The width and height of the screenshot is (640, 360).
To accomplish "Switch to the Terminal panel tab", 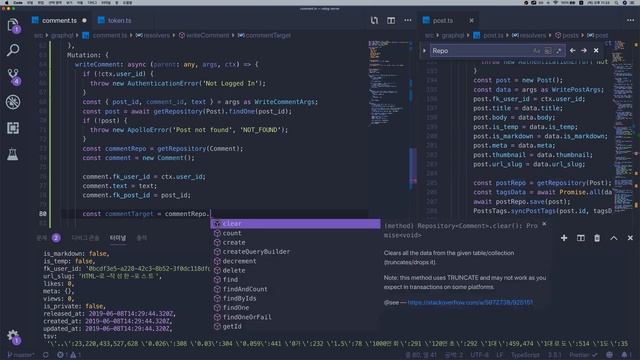I will click(118, 238).
